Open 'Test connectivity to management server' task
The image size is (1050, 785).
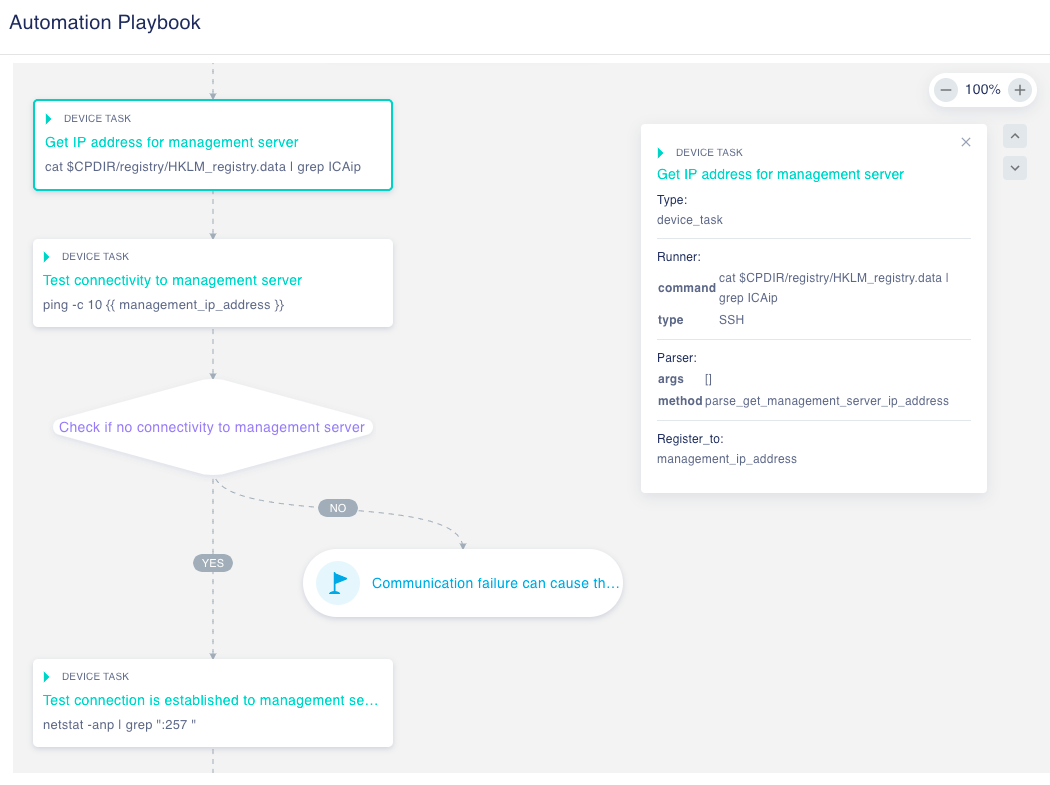(172, 280)
